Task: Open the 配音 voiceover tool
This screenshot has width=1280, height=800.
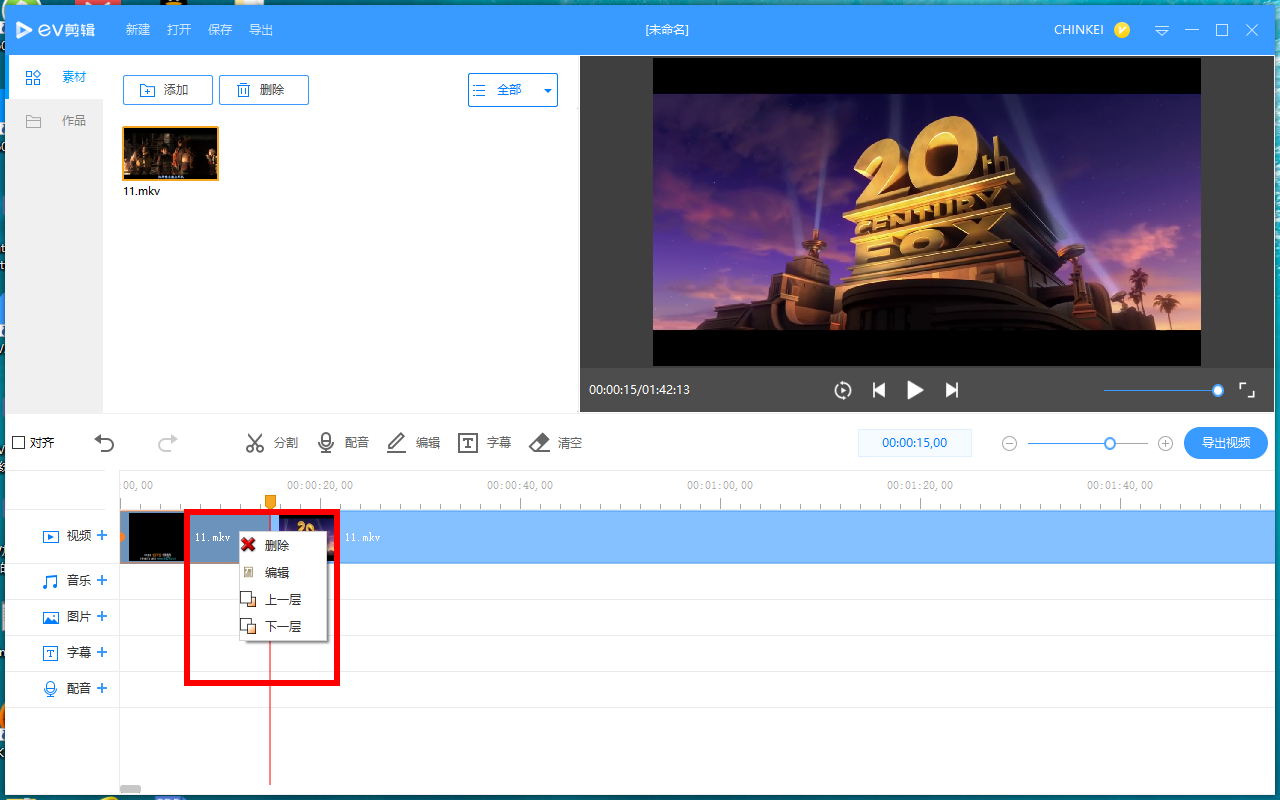Action: [x=343, y=442]
